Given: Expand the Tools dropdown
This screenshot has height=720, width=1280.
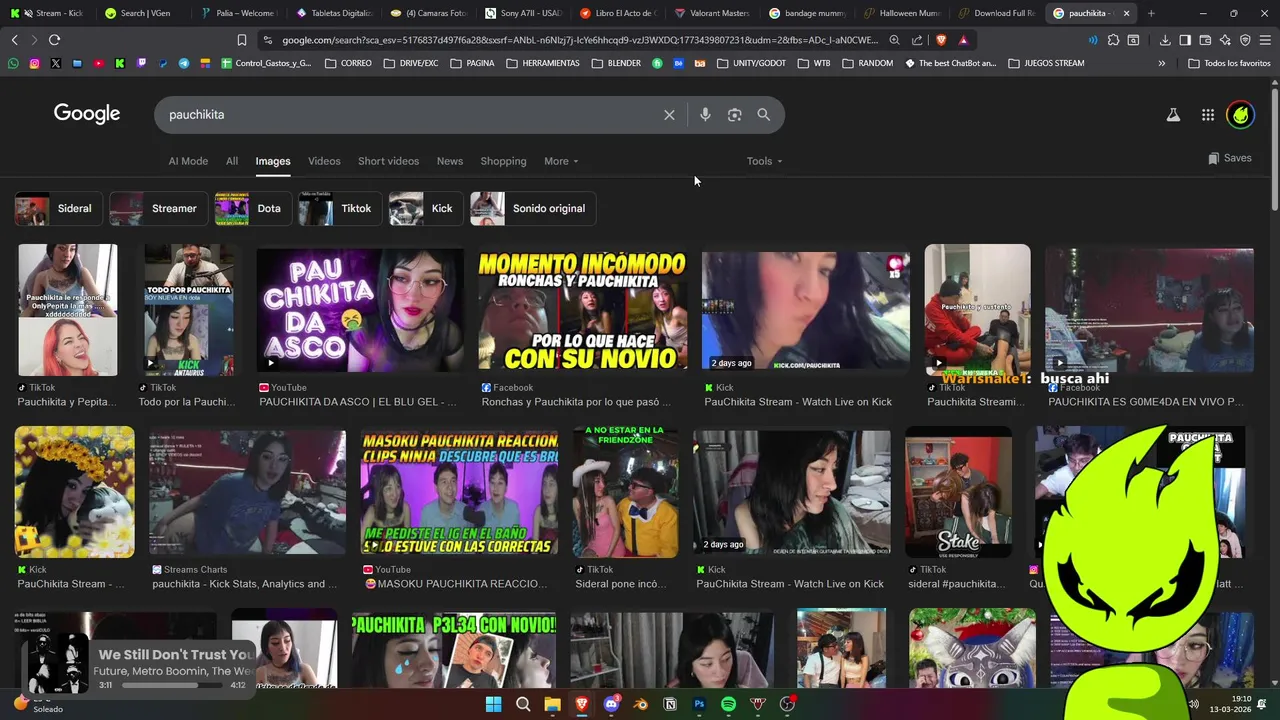Looking at the screenshot, I should click(764, 161).
